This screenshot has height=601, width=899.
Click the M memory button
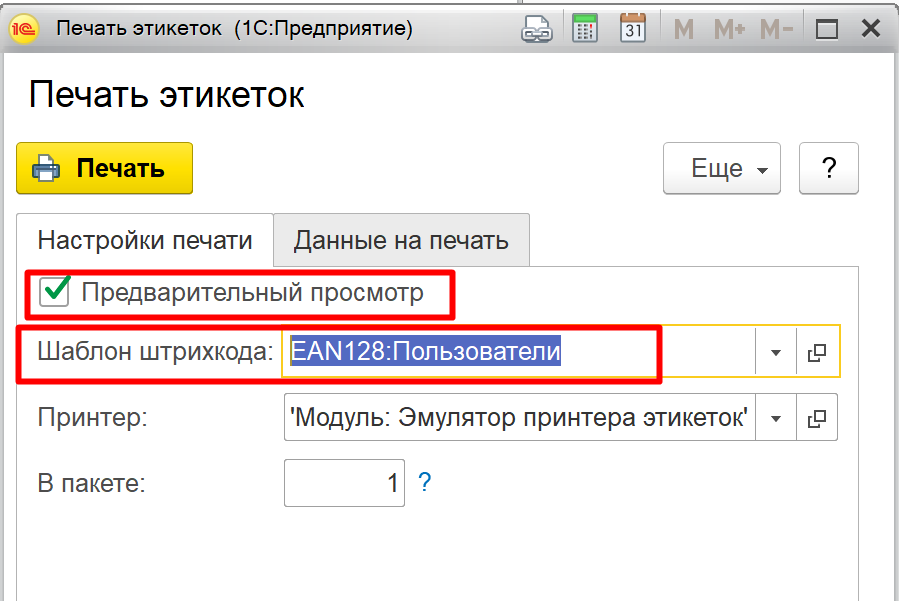tap(683, 29)
